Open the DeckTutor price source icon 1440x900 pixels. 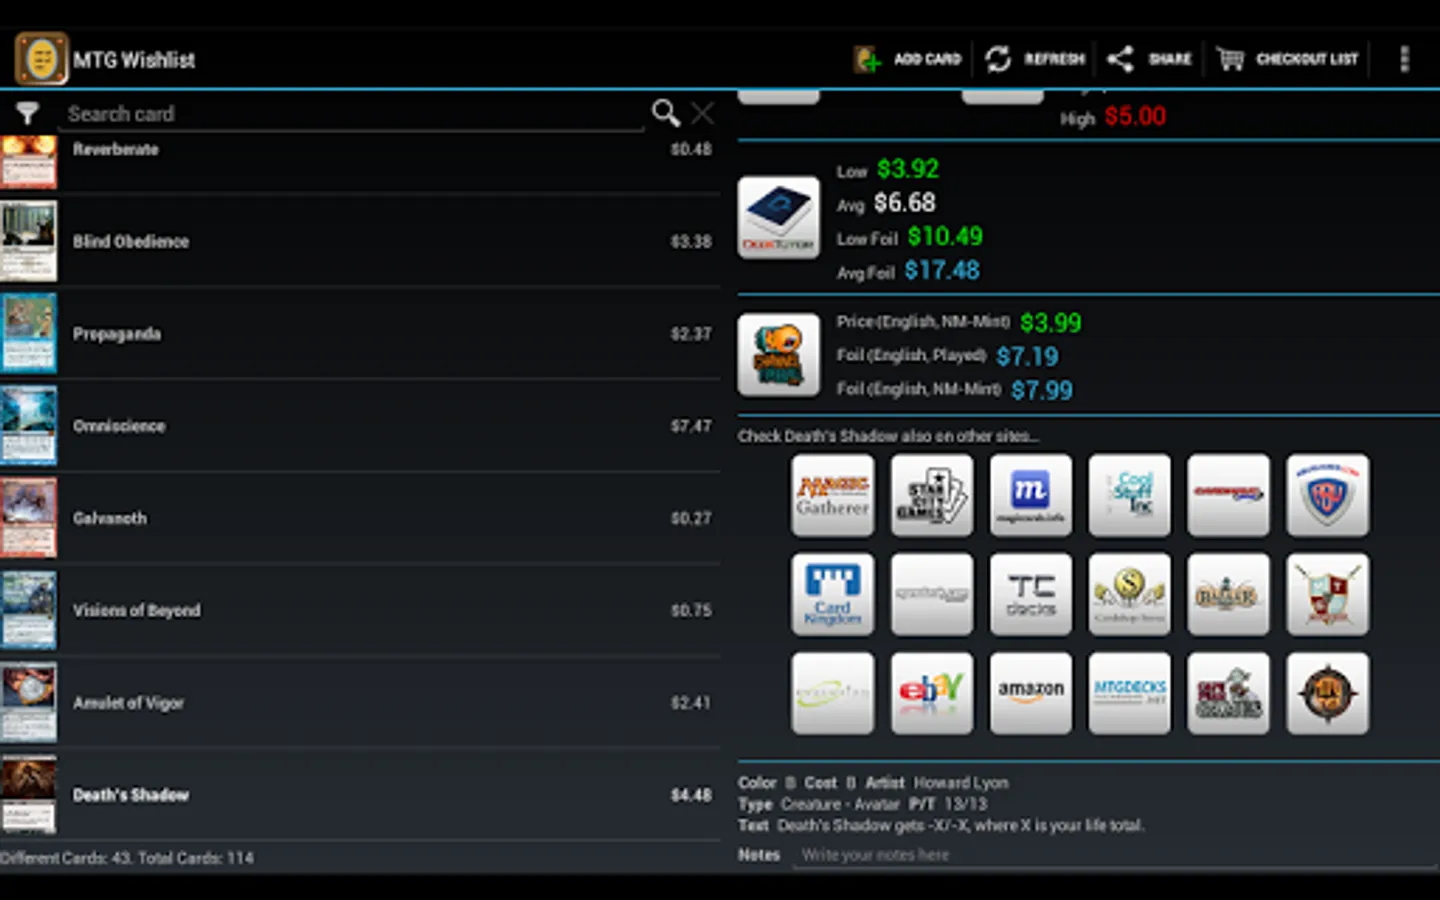point(779,218)
